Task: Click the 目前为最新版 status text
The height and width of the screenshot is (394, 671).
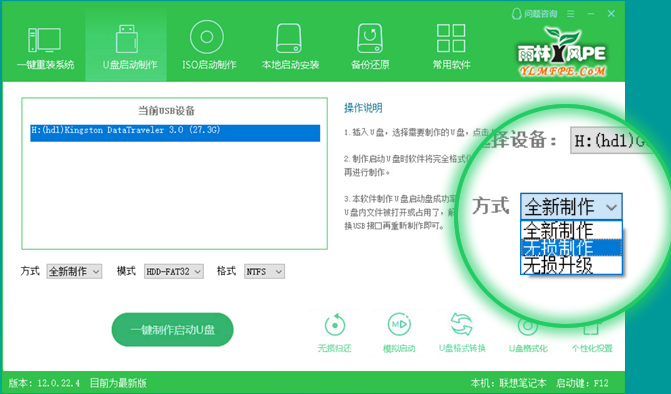Action: 118,383
